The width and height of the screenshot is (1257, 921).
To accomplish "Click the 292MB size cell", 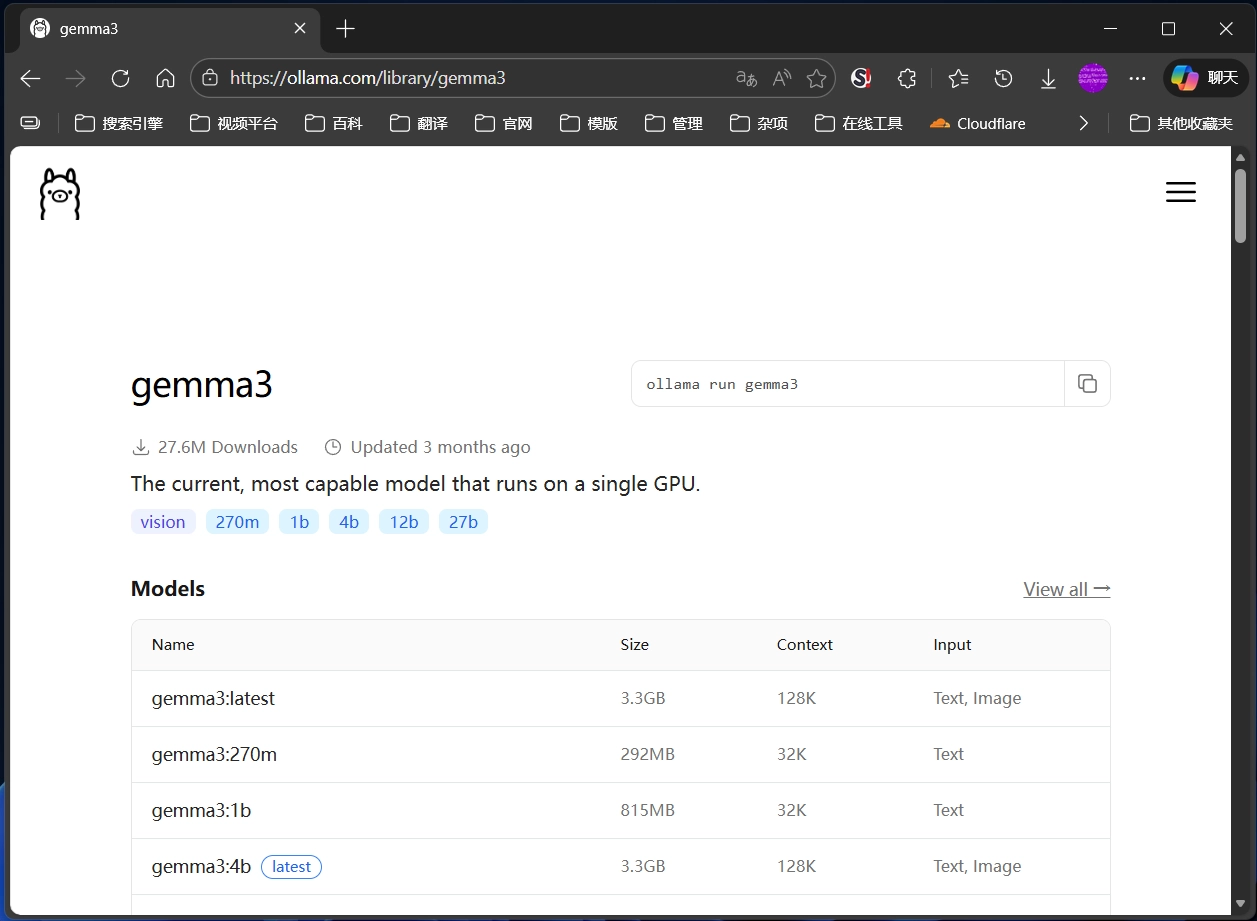I will [x=647, y=754].
